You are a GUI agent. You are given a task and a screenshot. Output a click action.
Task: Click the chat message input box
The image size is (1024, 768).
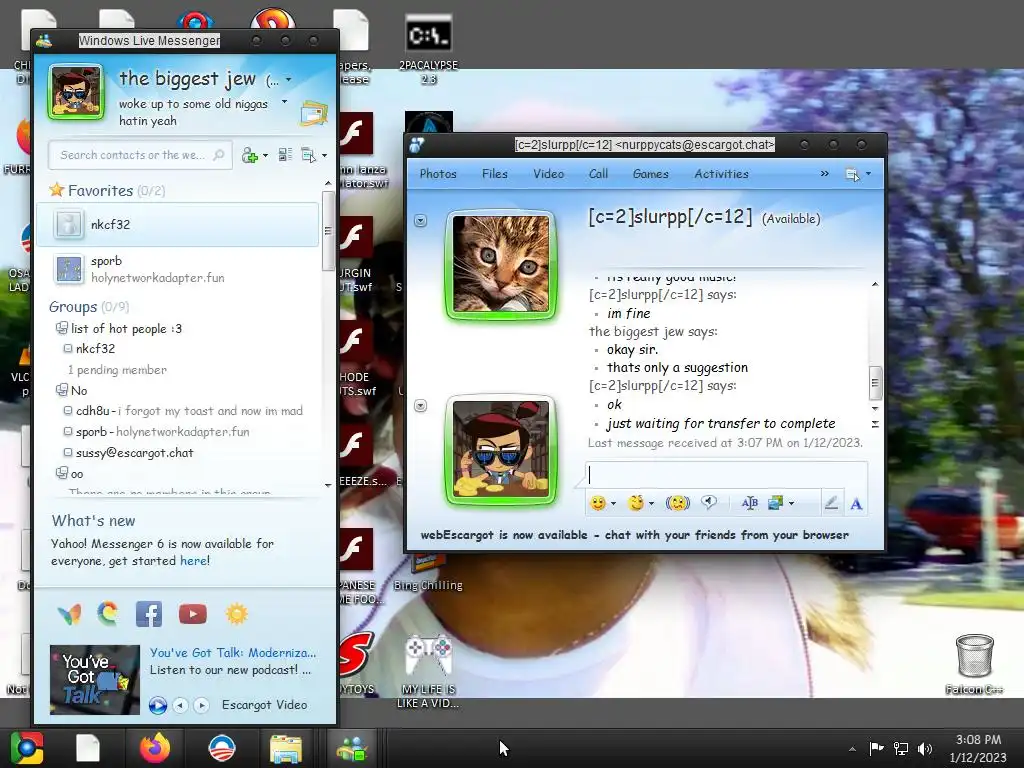(727, 474)
